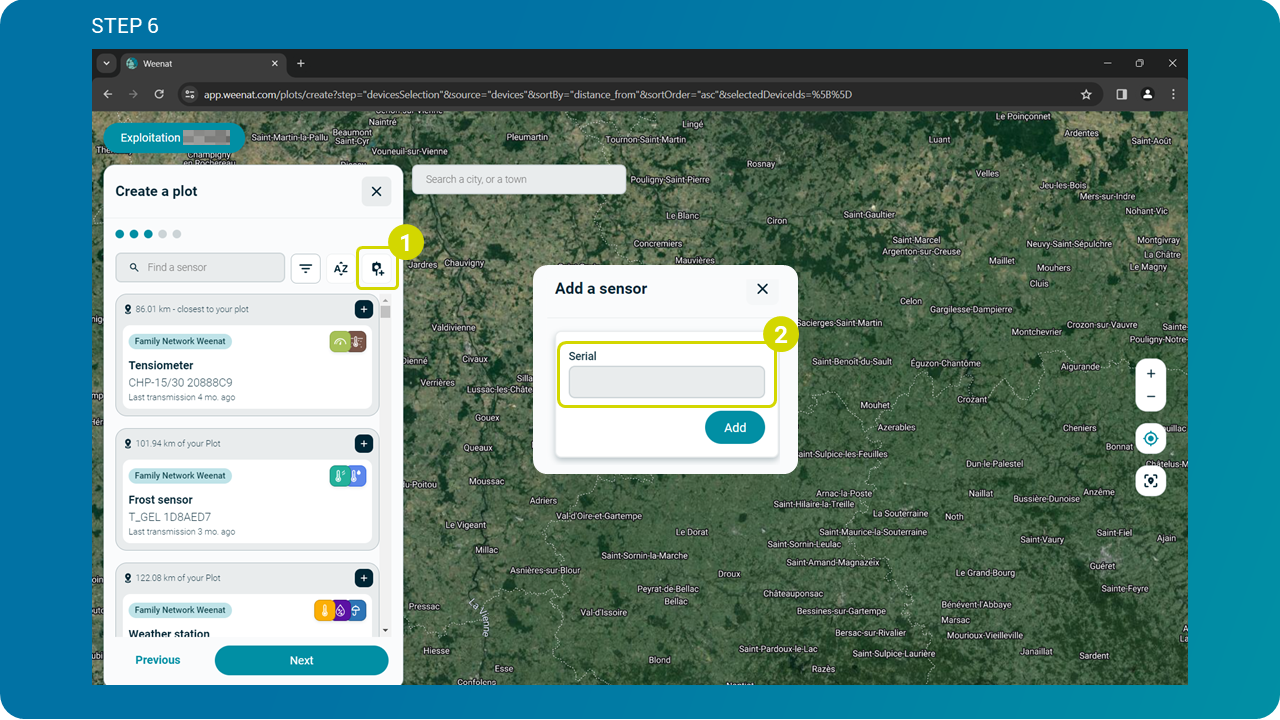Click the 122.08 km of your Plot label
The height and width of the screenshot is (720, 1280).
click(x=178, y=578)
